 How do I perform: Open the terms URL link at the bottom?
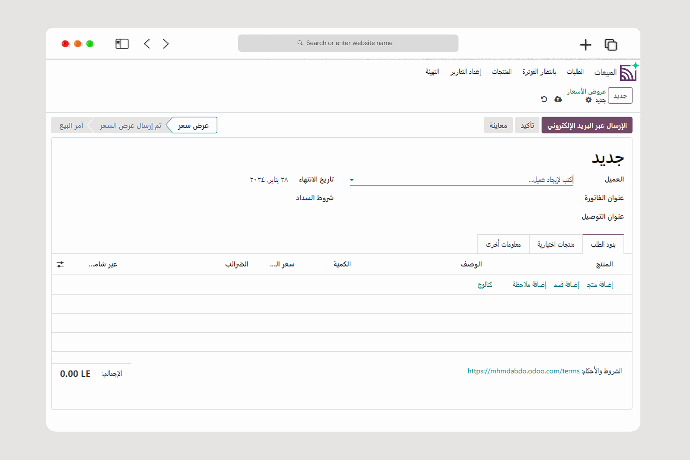[523, 371]
